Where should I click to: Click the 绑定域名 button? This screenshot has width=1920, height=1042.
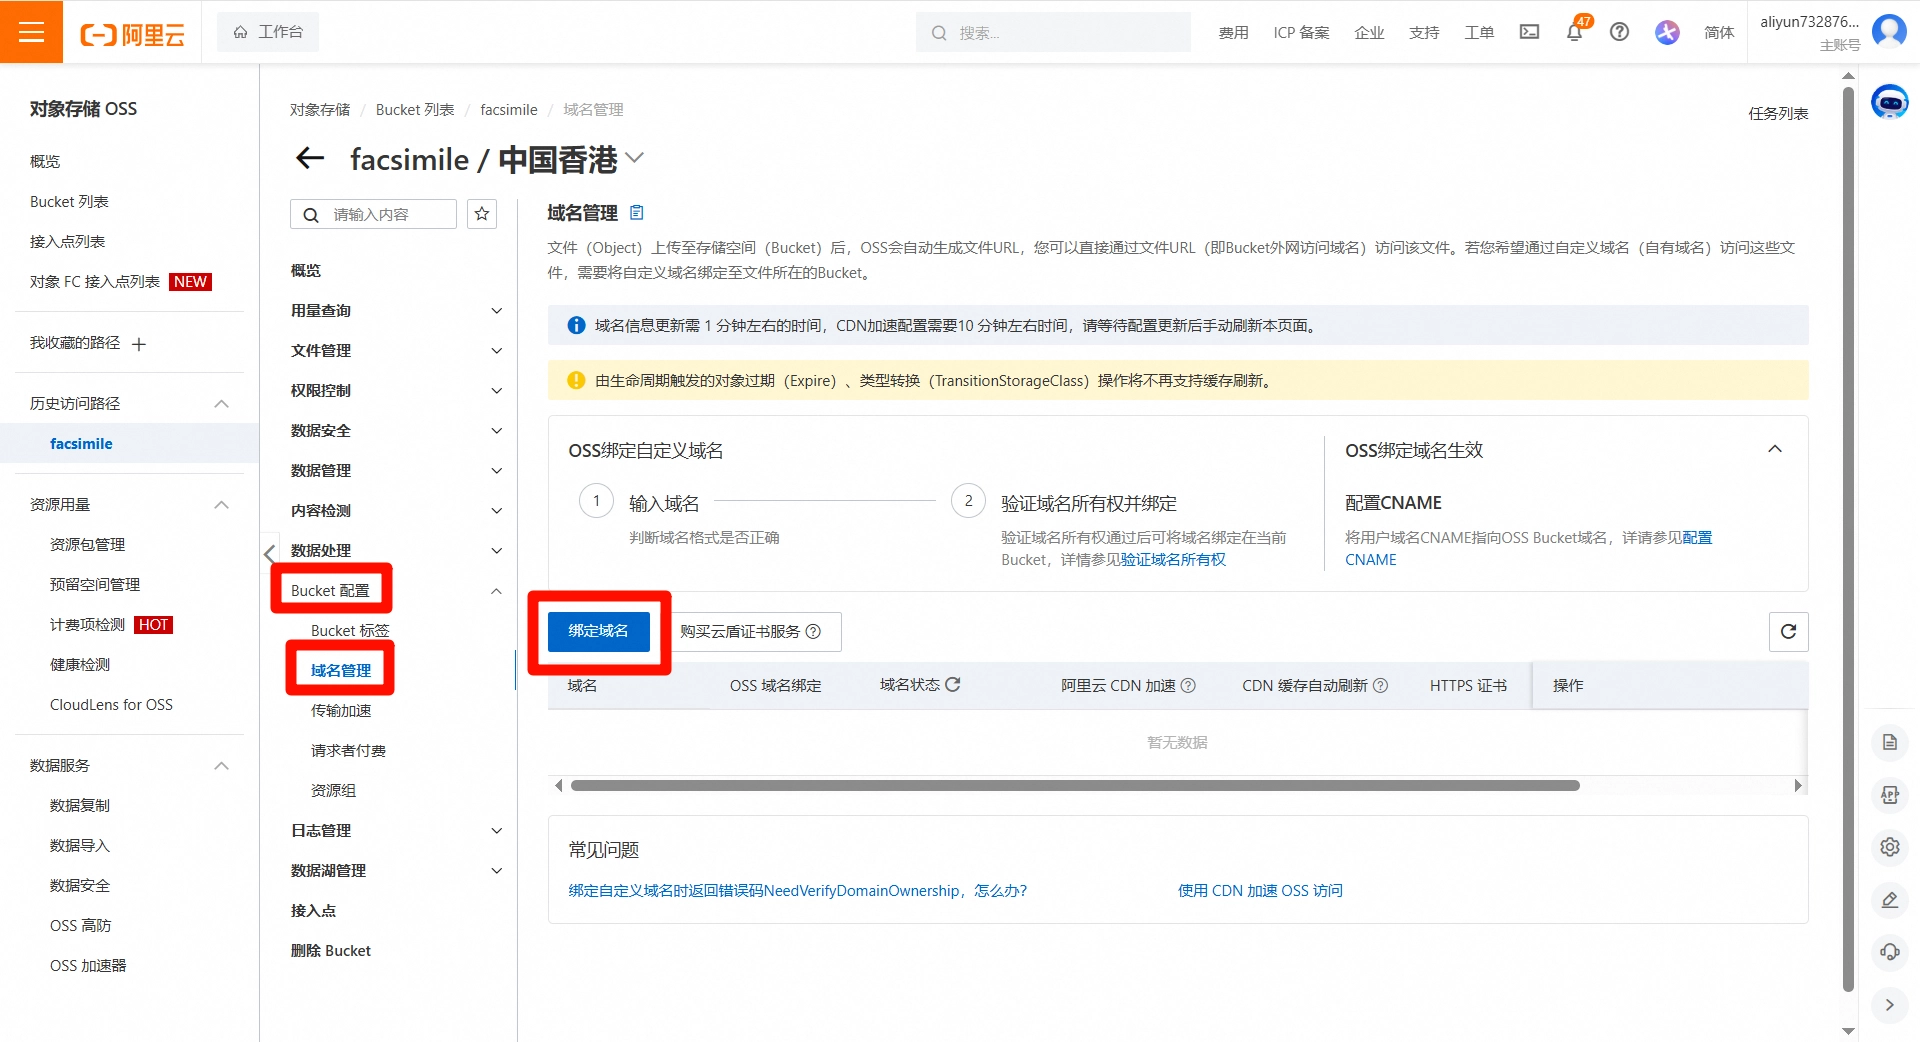[598, 631]
